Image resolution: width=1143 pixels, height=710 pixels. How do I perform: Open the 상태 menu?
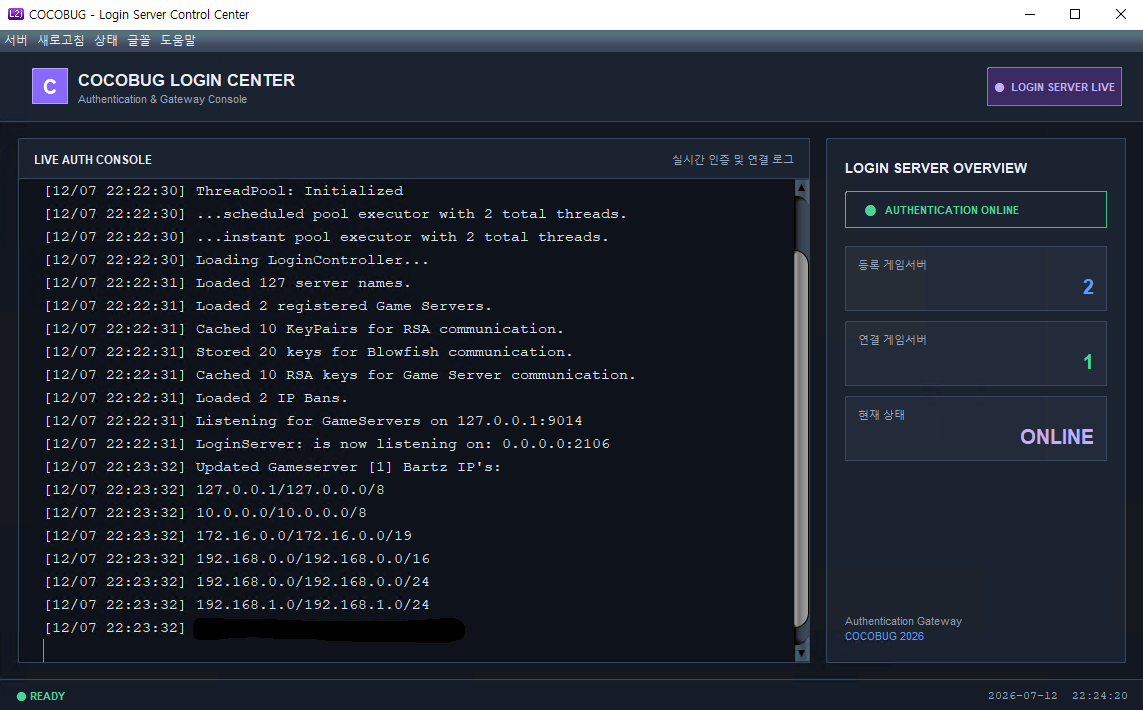pyautogui.click(x=106, y=40)
